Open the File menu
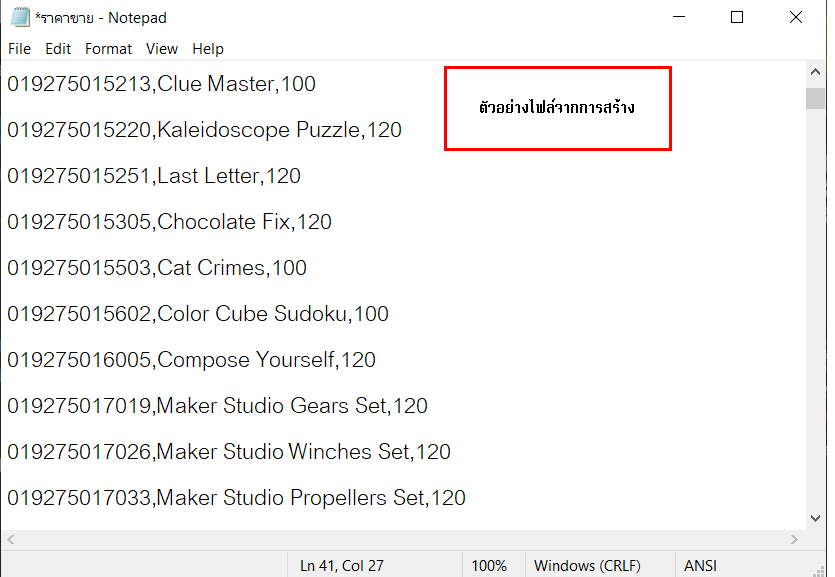835x577 pixels. tap(19, 49)
